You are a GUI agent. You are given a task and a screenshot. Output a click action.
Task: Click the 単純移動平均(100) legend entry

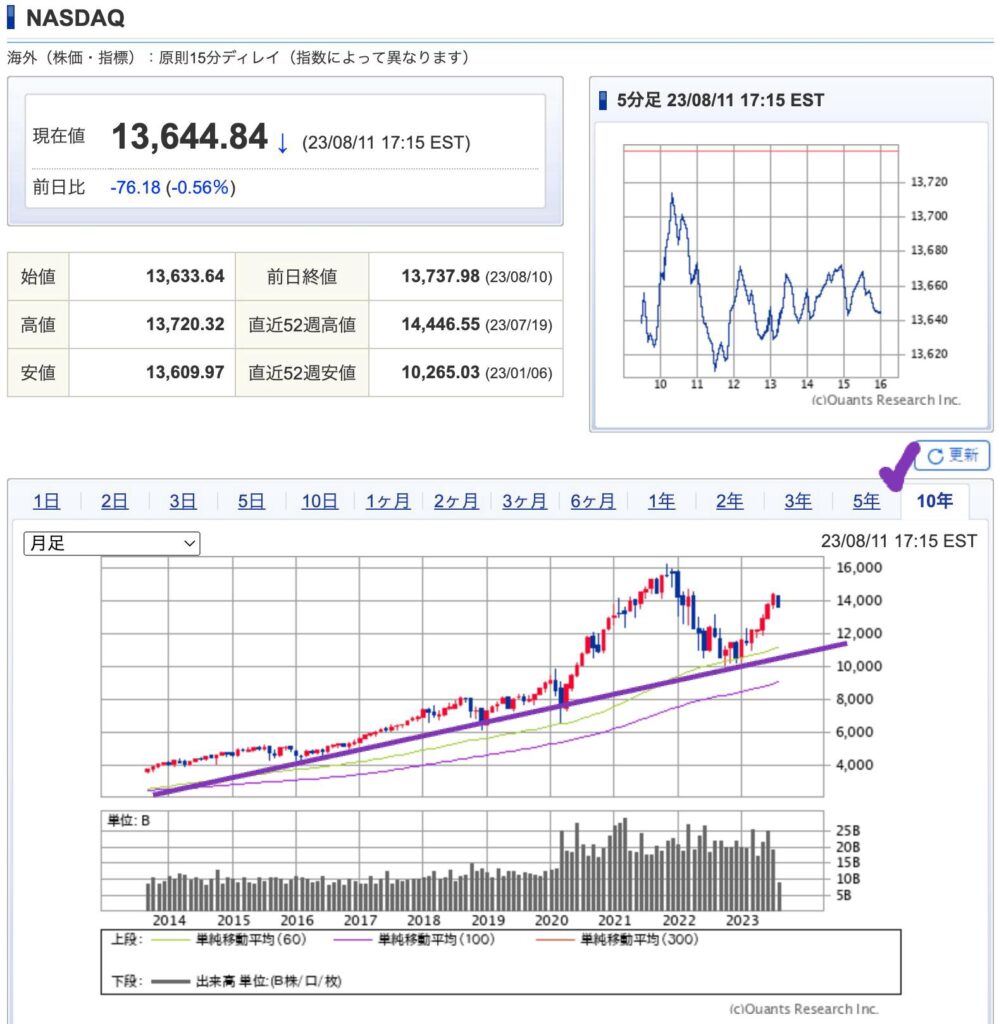click(x=414, y=940)
